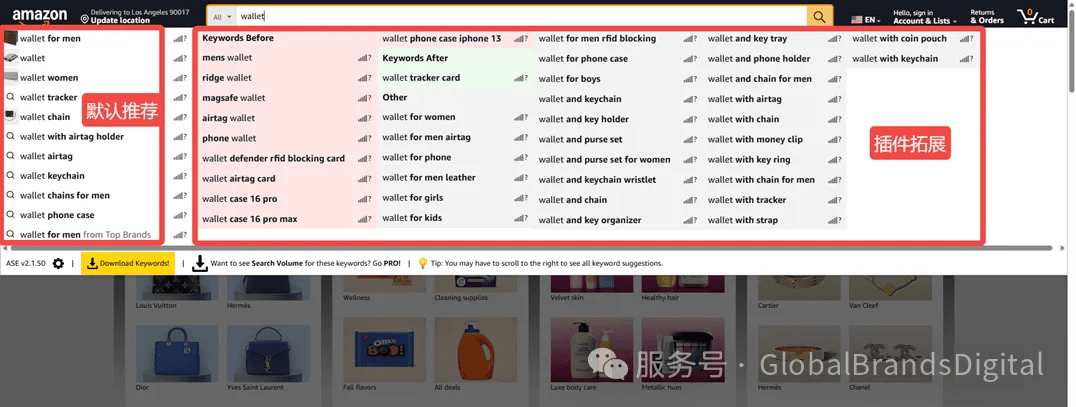
Task: Click inside the search box containing 'wallet'
Action: (x=521, y=16)
